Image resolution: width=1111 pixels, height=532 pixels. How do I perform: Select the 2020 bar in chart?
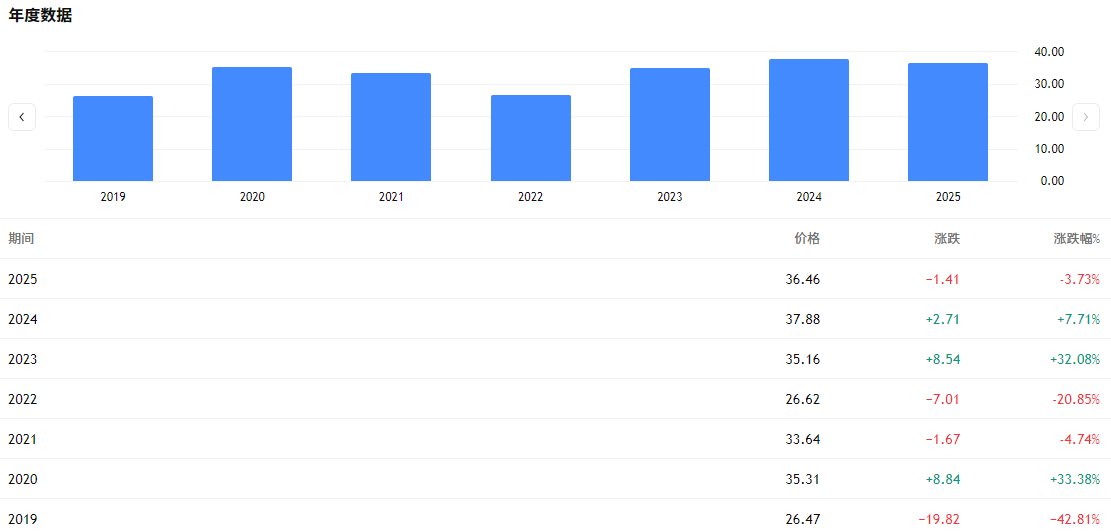252,124
